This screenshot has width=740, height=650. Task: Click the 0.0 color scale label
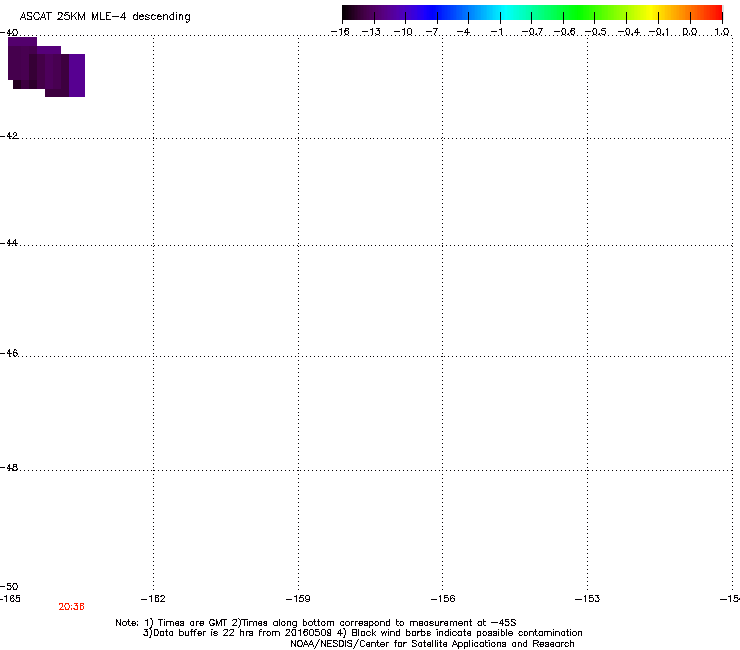pos(690,32)
